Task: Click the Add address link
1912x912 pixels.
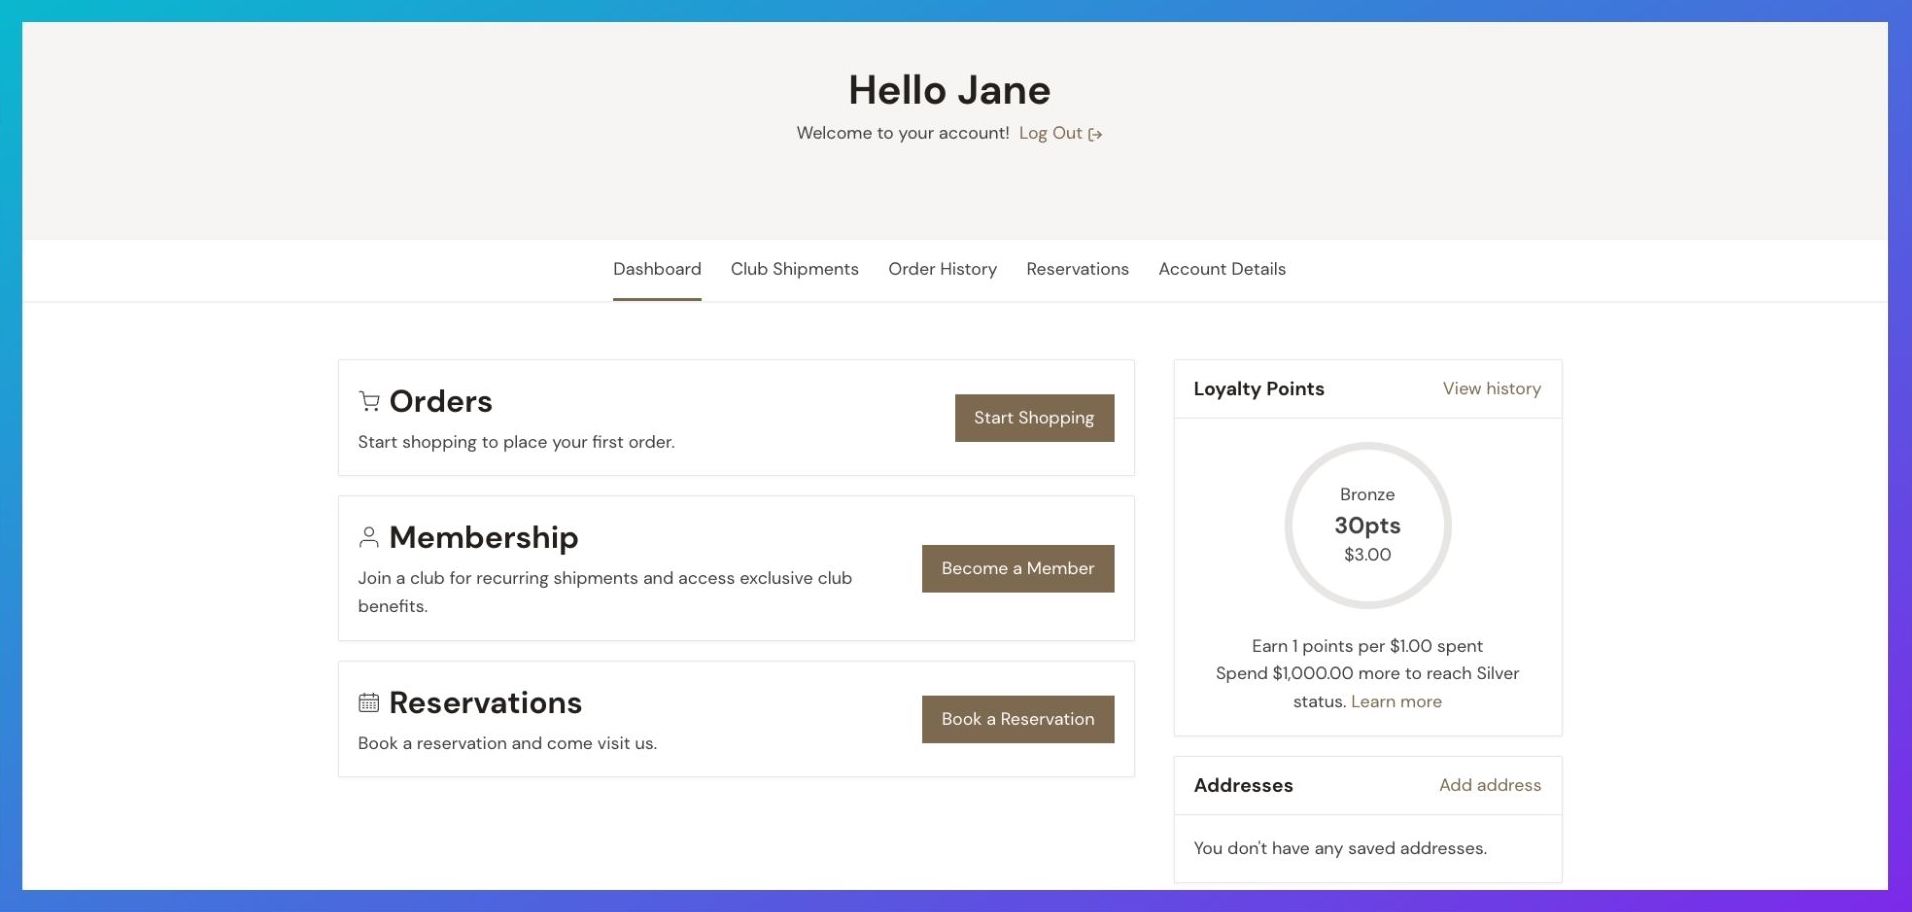Action: pos(1490,785)
